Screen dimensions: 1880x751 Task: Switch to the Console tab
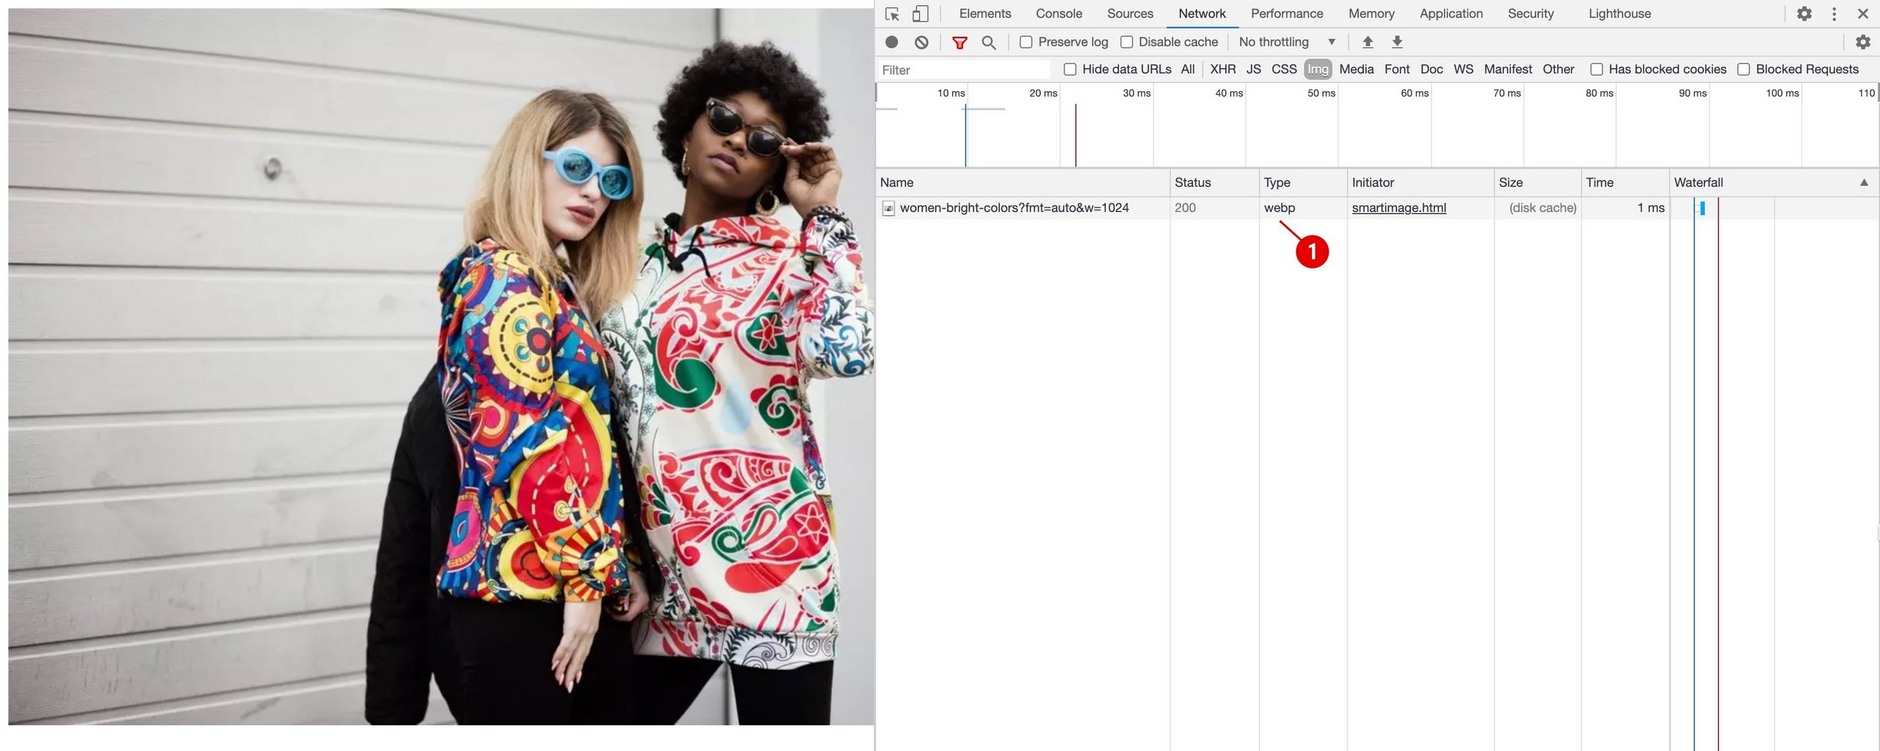coord(1059,14)
